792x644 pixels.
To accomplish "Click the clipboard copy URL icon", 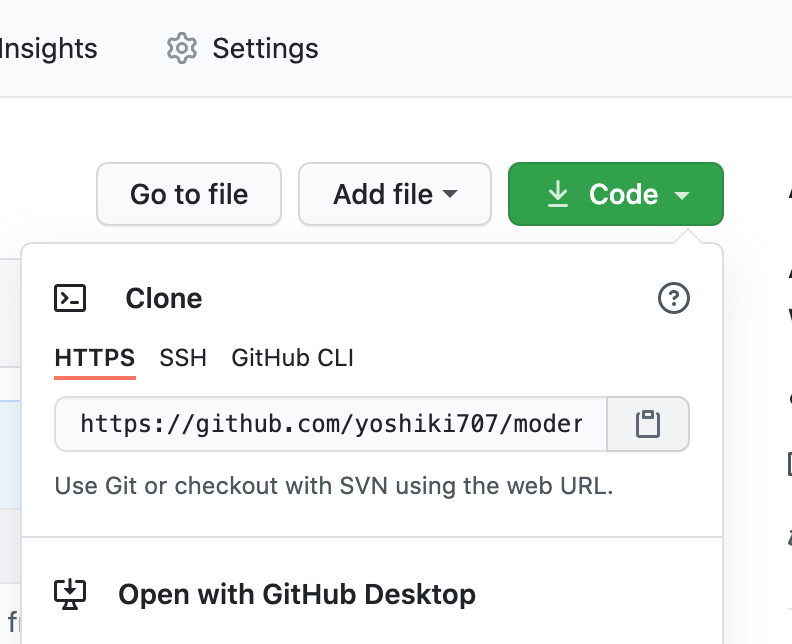I will pos(648,424).
